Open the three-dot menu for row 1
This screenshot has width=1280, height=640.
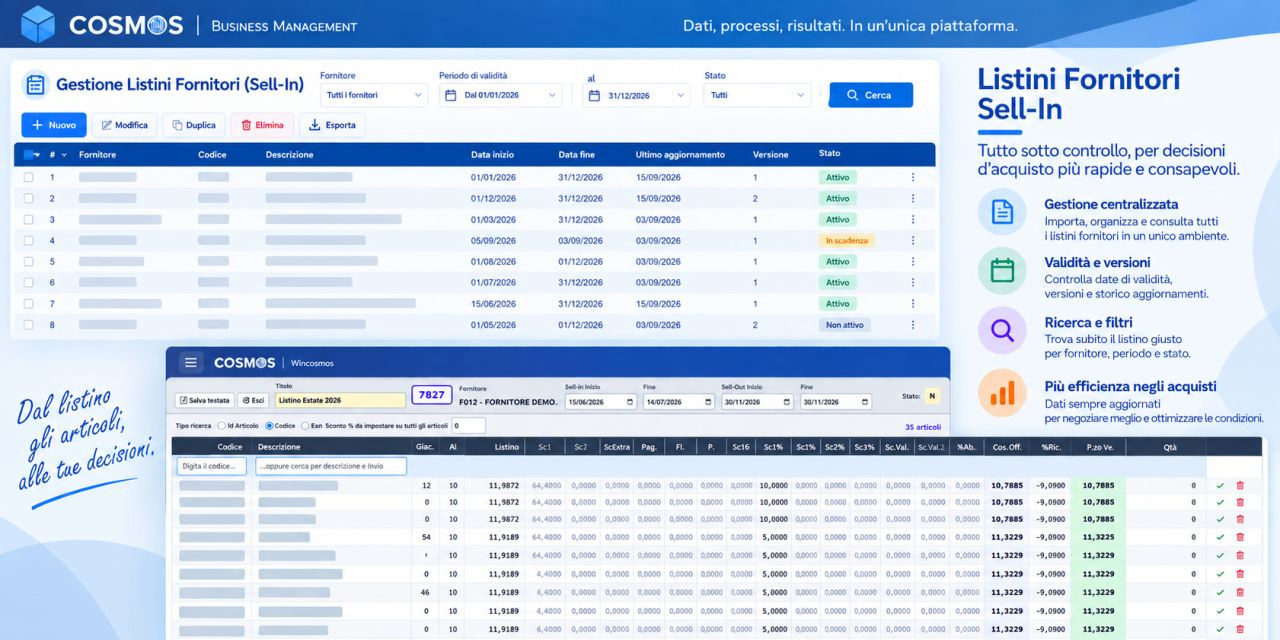tap(912, 177)
